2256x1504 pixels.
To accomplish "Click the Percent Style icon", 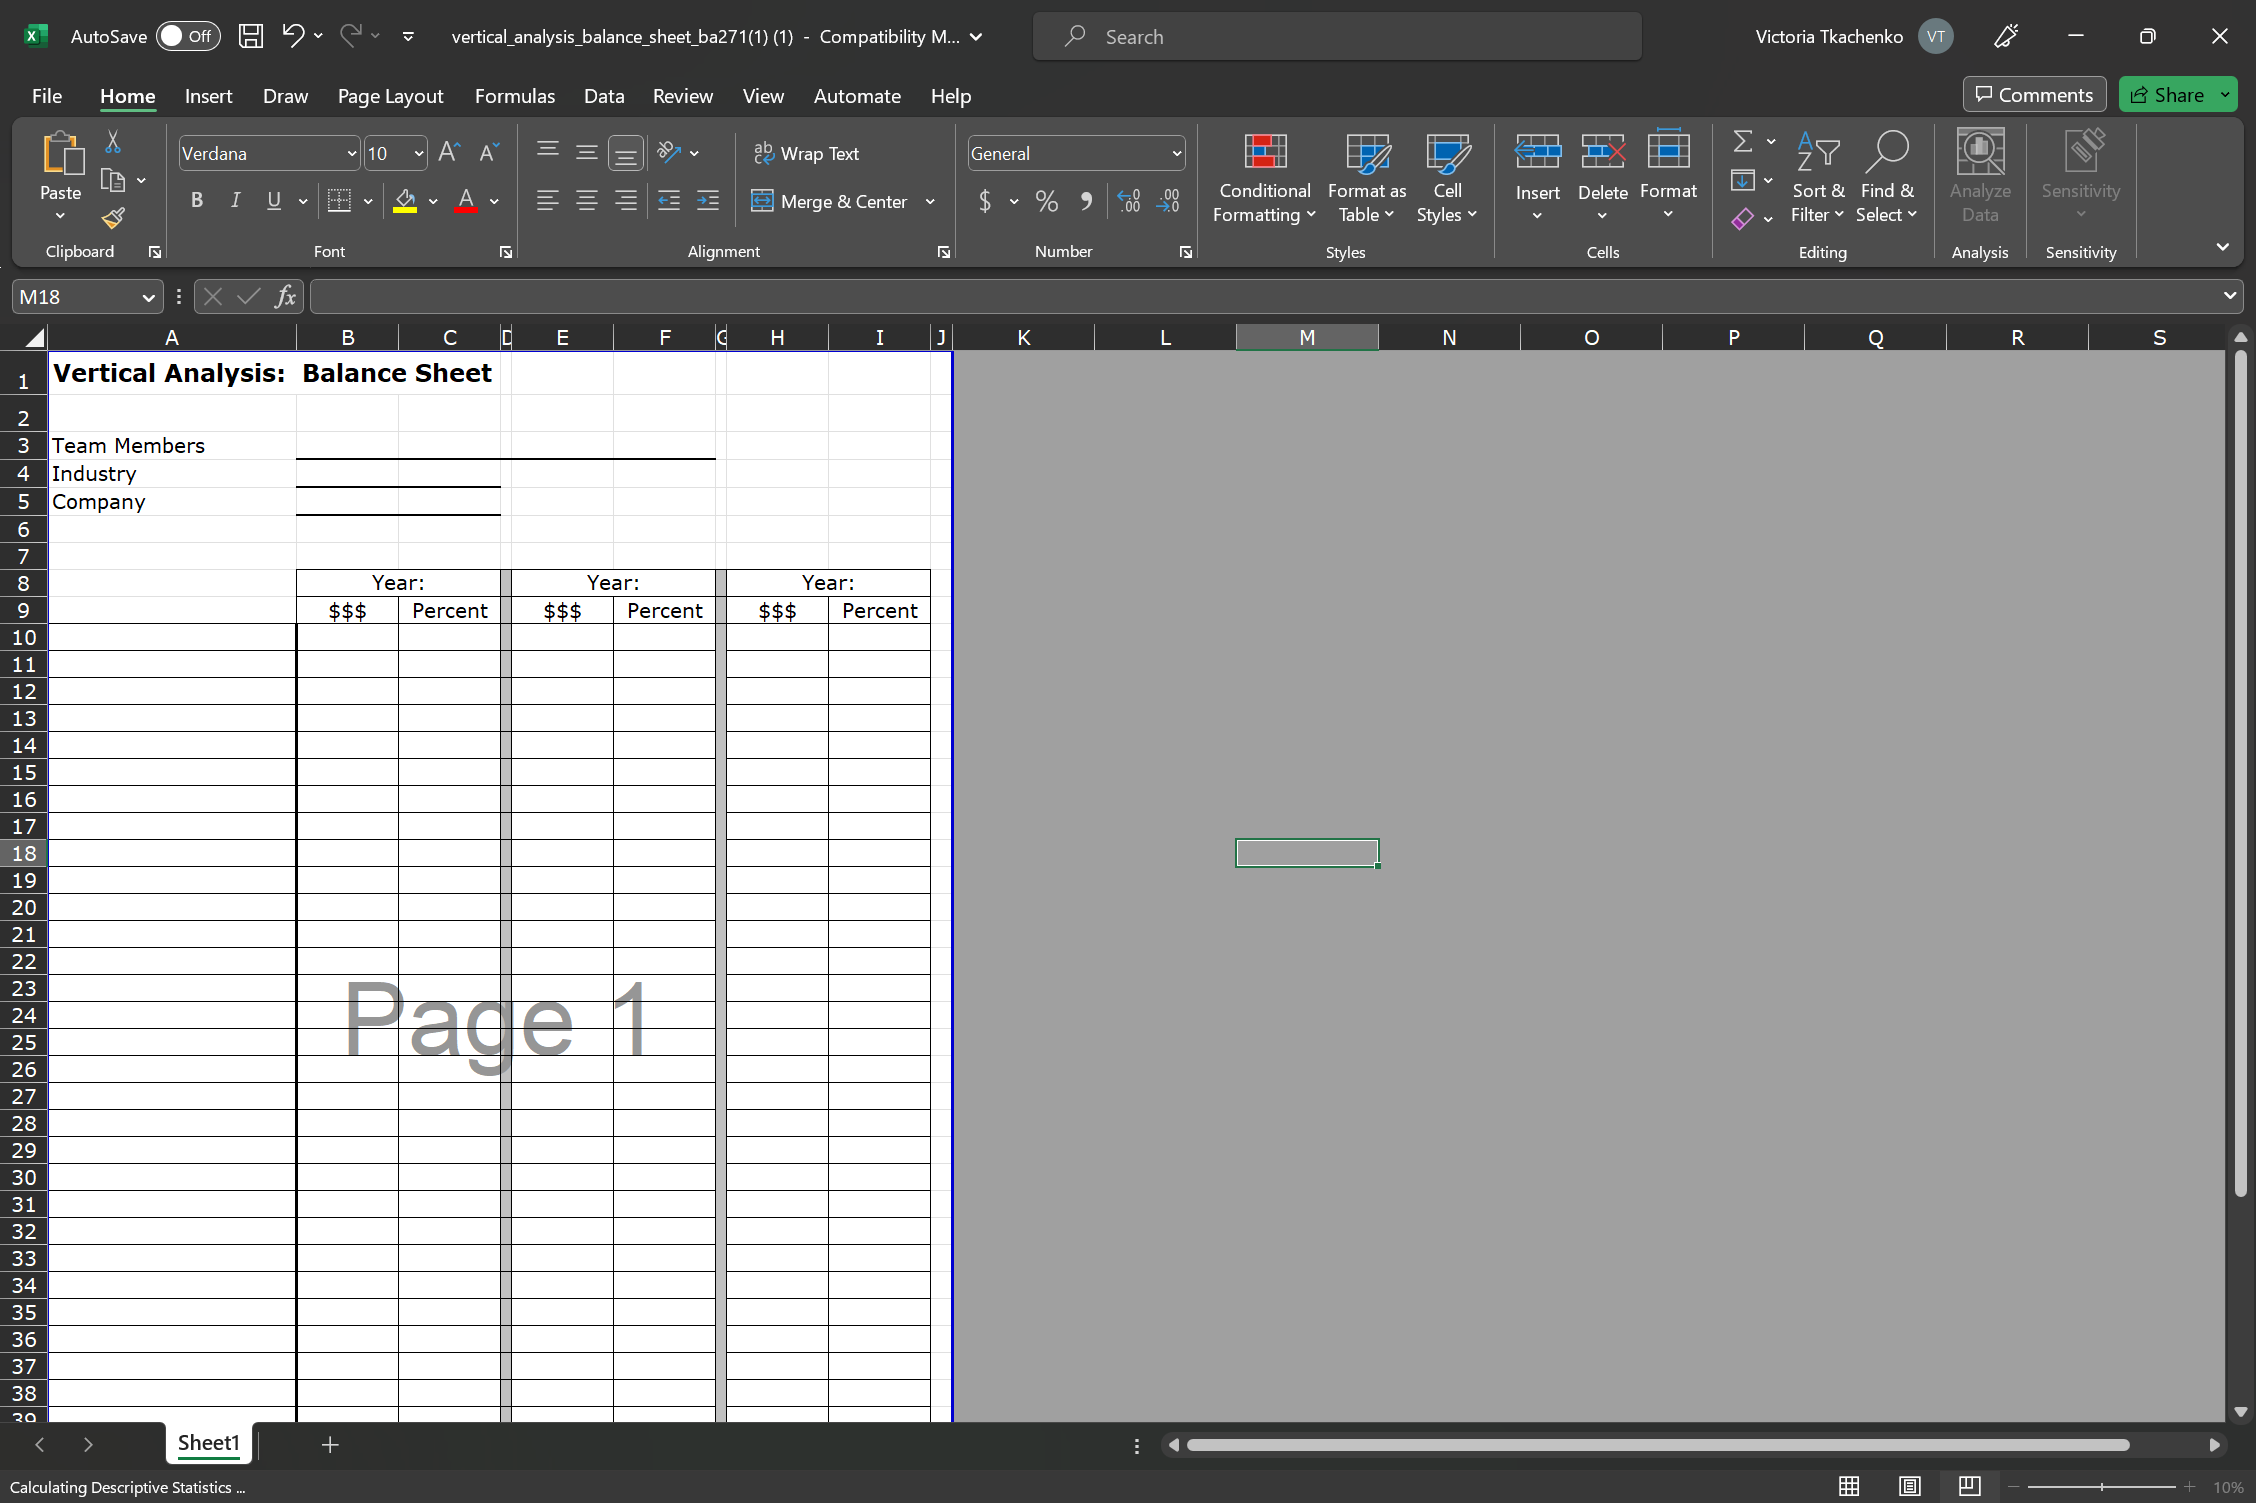I will (x=1046, y=201).
